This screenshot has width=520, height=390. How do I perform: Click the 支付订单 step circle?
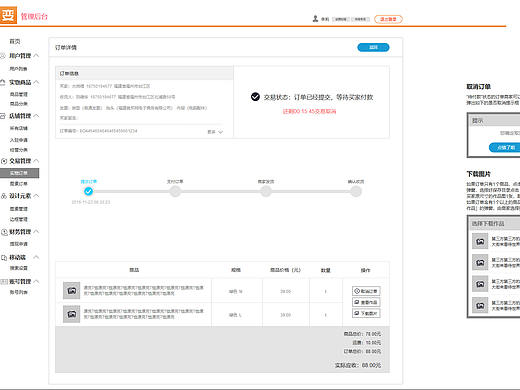click(175, 191)
